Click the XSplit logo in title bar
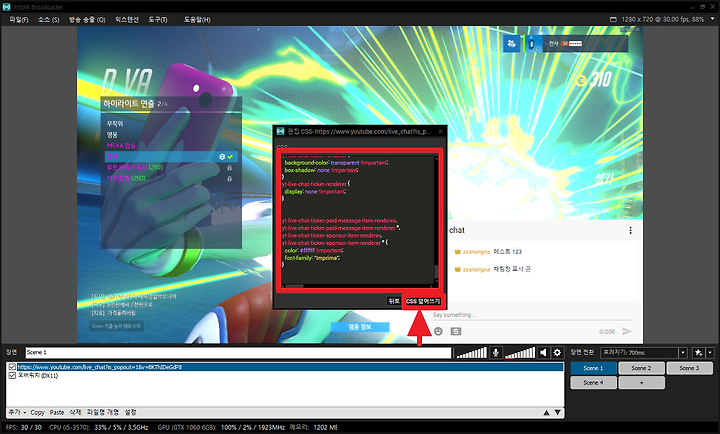The width and height of the screenshot is (720, 434). [6, 7]
